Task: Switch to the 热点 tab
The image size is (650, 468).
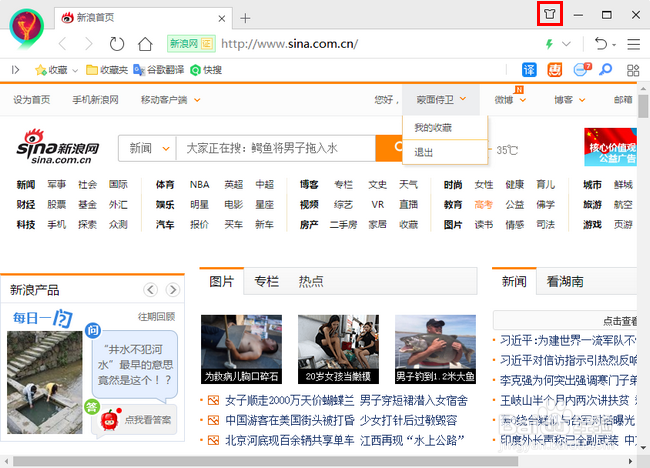Action: (x=310, y=281)
